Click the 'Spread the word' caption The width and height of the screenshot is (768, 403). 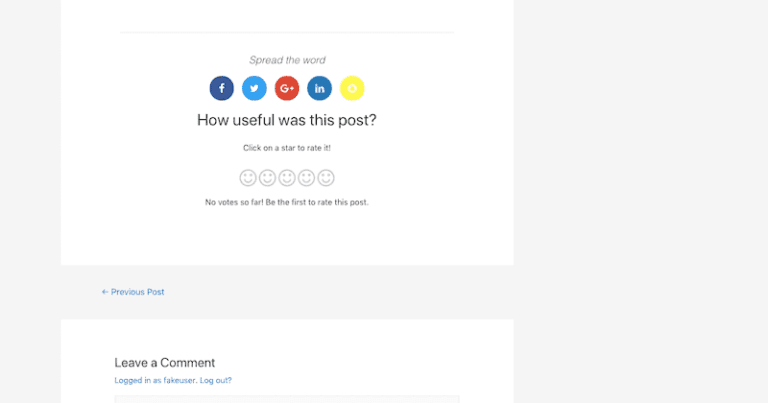tap(287, 60)
